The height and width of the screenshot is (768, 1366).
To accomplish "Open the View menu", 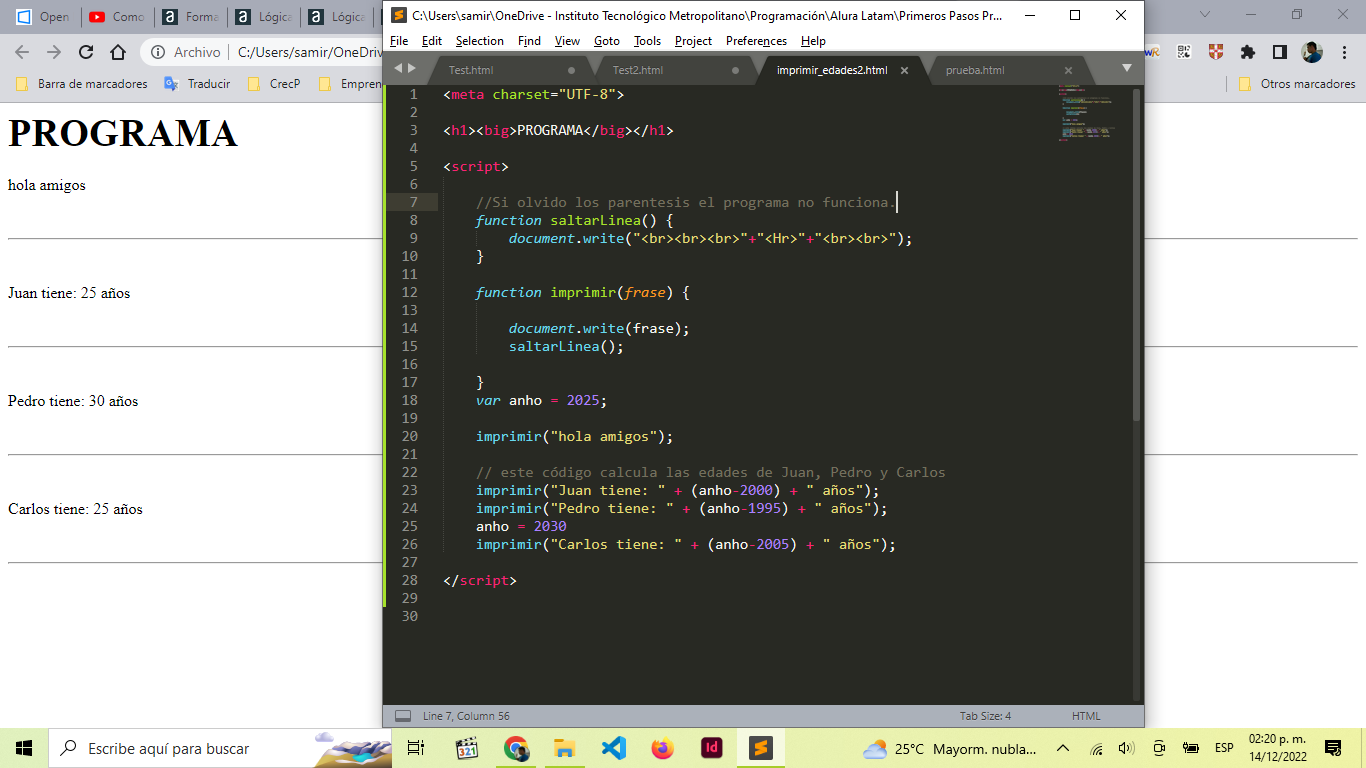I will (x=567, y=41).
